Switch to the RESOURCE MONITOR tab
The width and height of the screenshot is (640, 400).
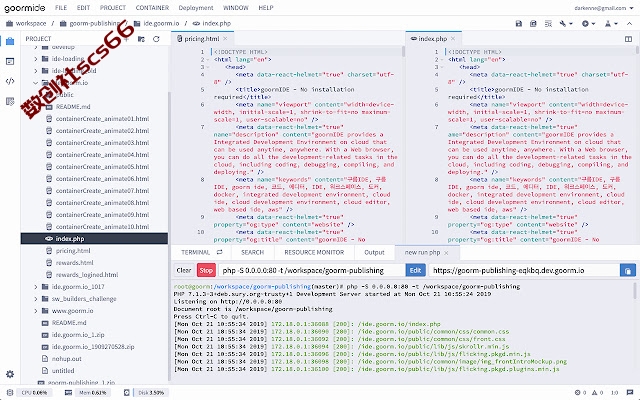[x=314, y=252]
